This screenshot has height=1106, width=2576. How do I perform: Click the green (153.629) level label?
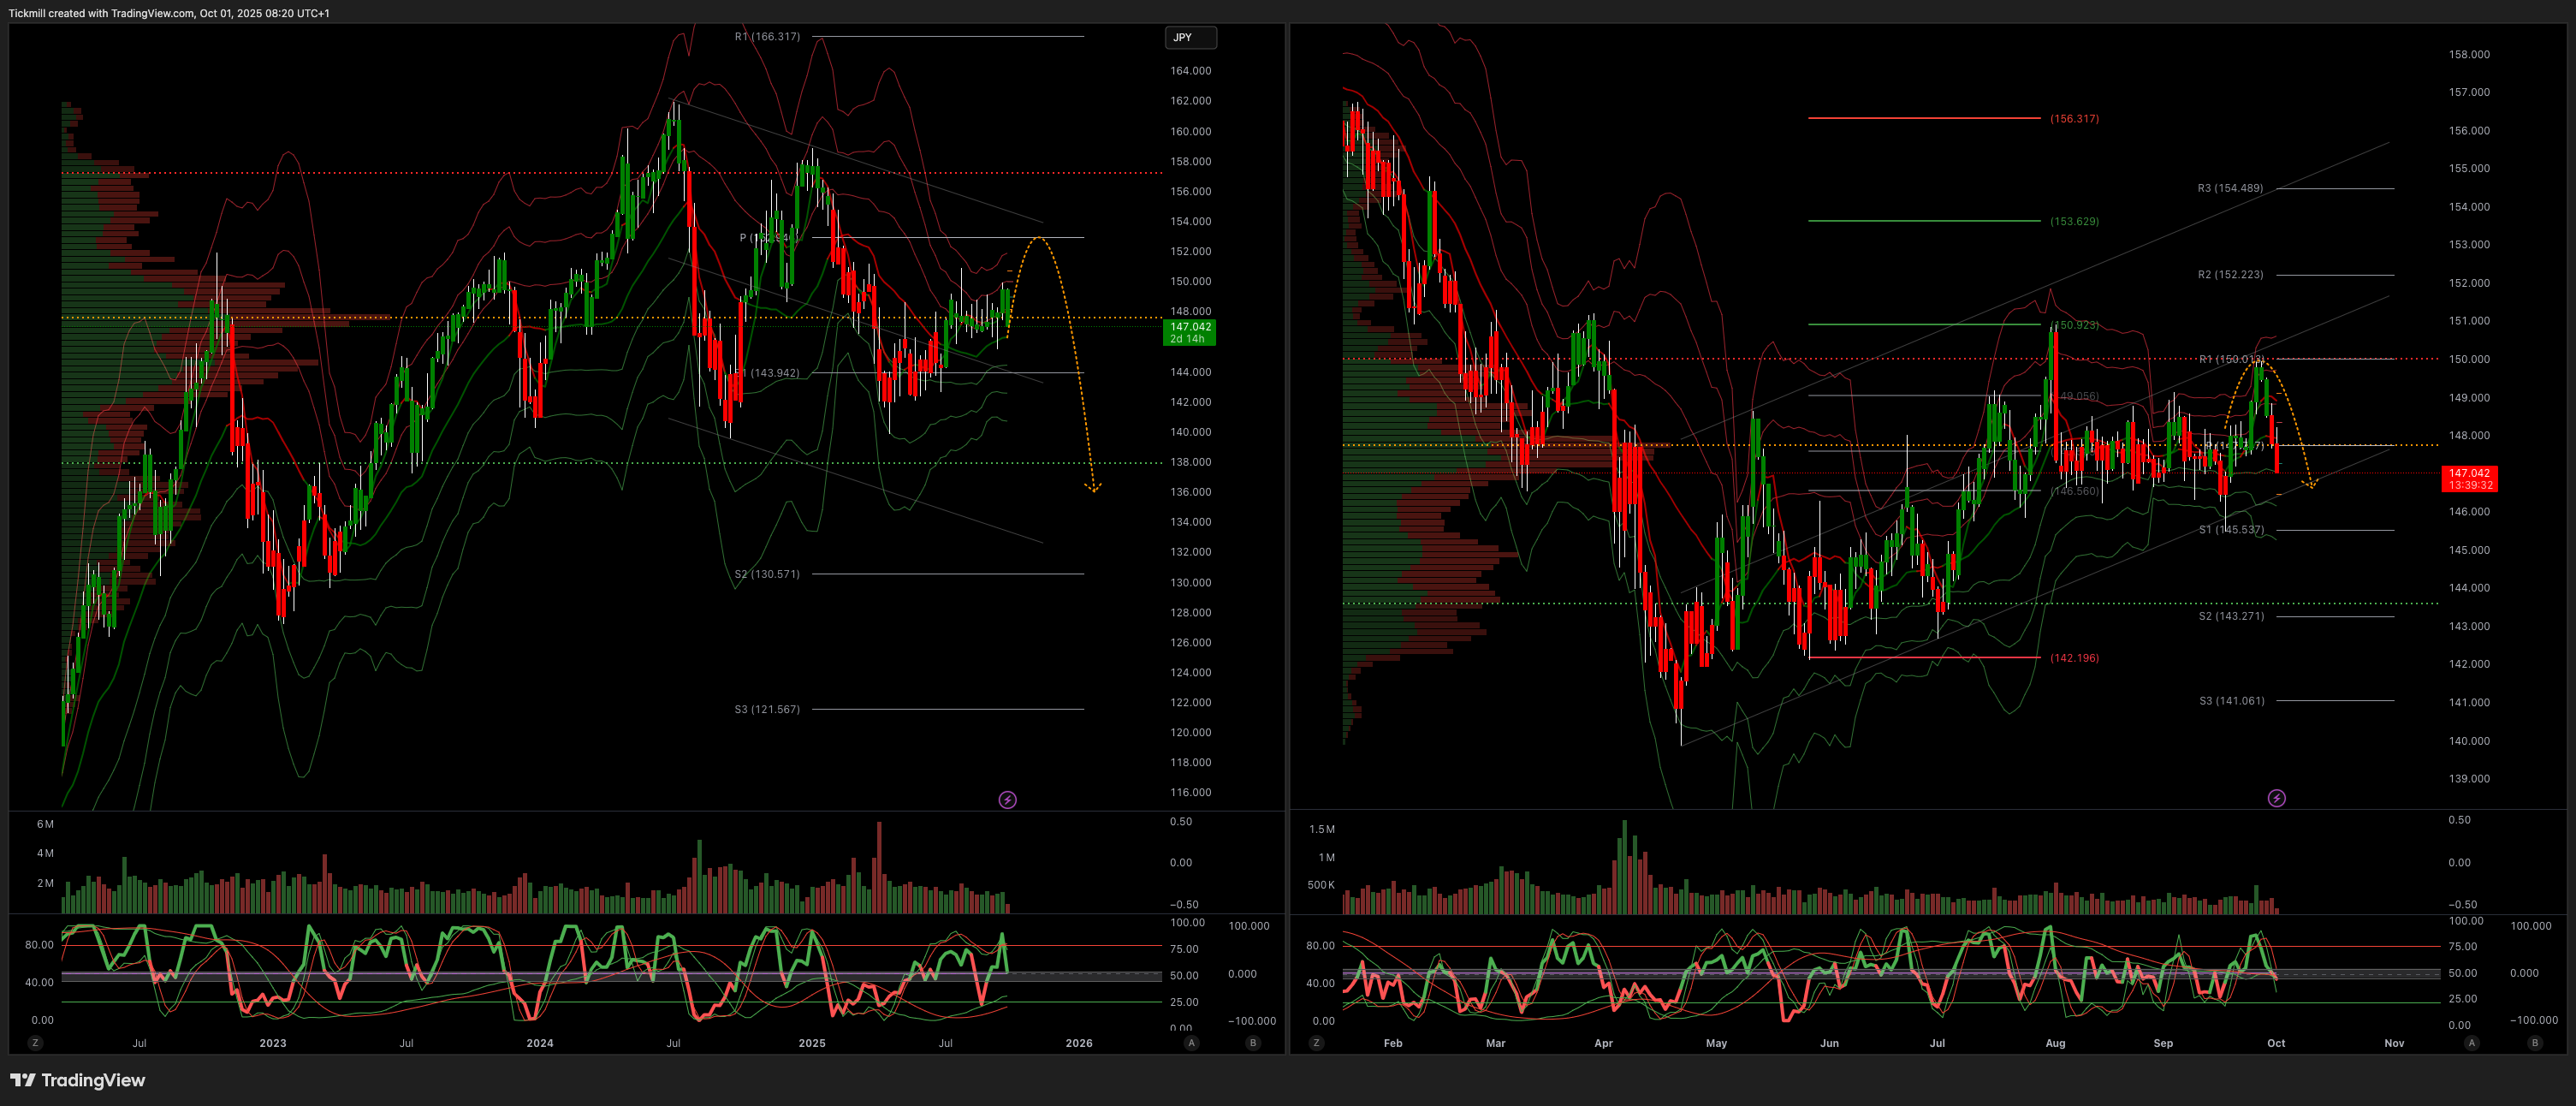[2074, 221]
